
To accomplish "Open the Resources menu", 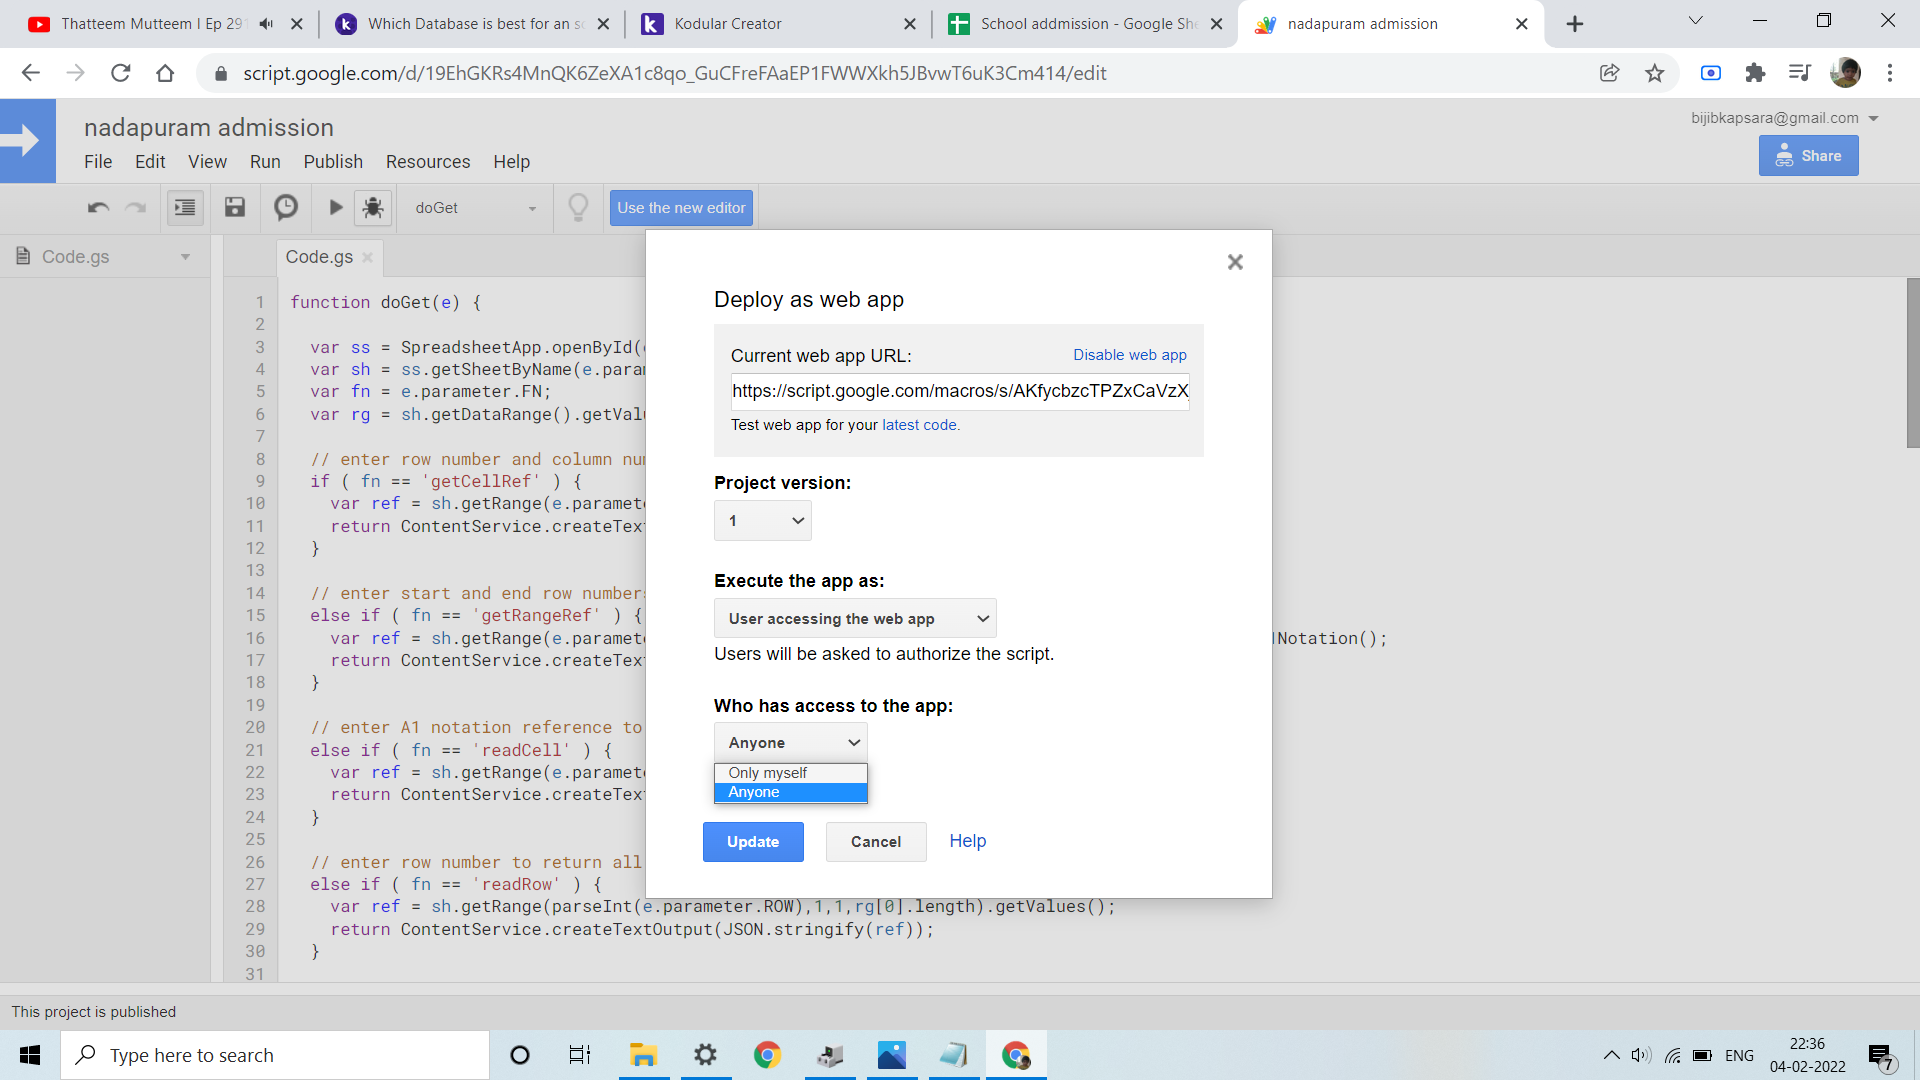I will [428, 162].
